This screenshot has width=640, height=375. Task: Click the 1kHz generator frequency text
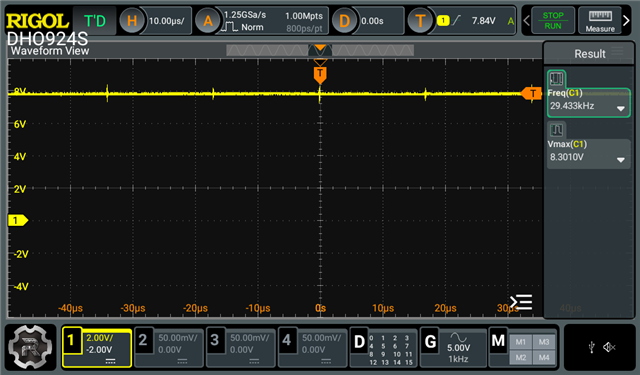pyautogui.click(x=458, y=359)
